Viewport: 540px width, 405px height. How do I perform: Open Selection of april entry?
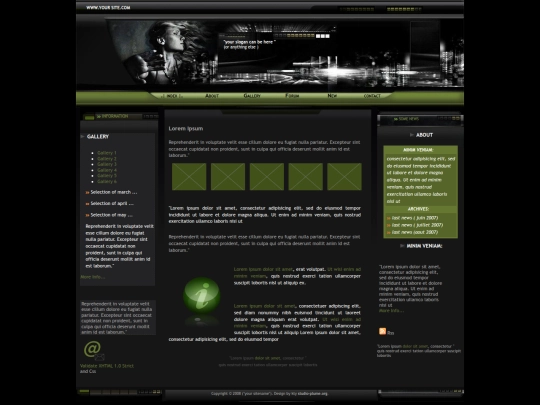[112, 204]
